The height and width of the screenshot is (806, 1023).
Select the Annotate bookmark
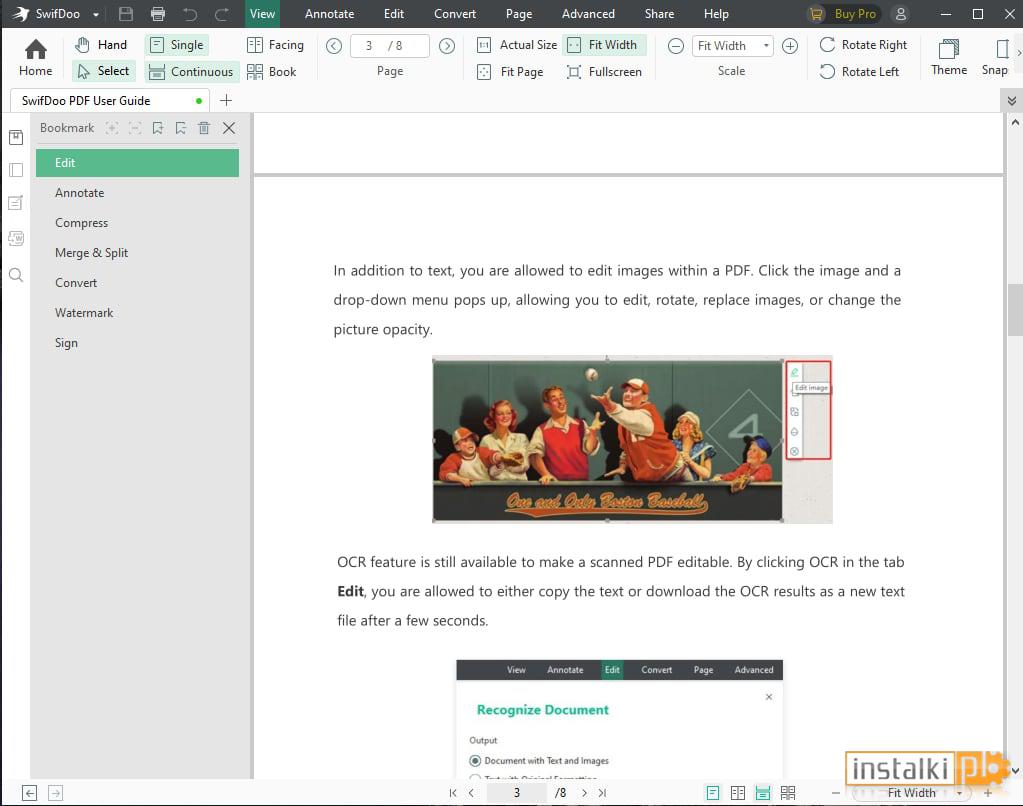137,193
